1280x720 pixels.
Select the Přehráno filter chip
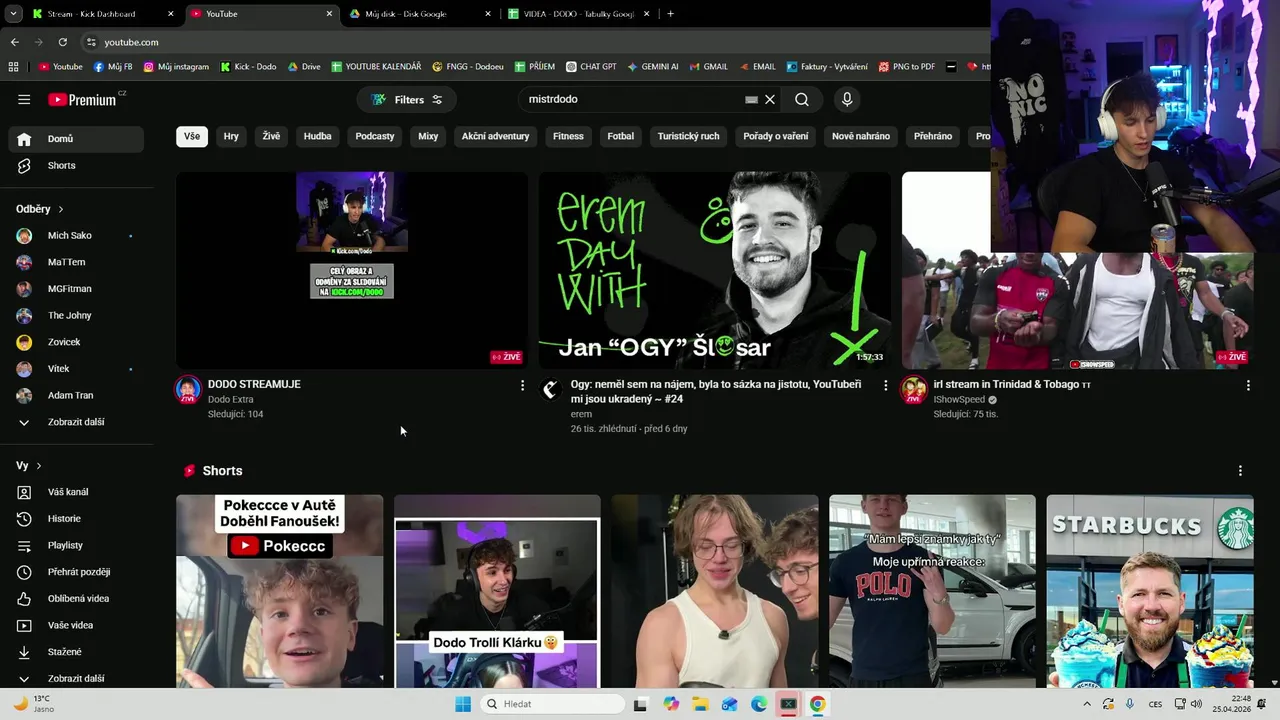[933, 136]
